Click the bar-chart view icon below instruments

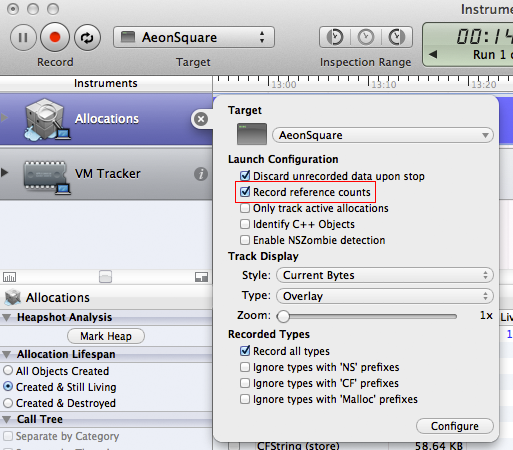coord(9,277)
